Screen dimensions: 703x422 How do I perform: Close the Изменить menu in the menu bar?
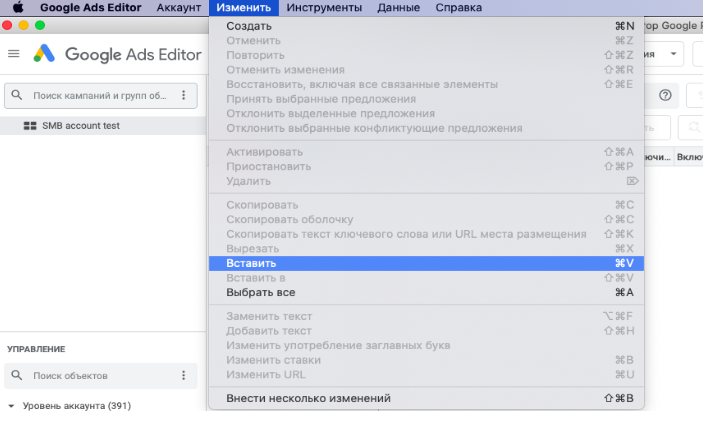tap(243, 8)
